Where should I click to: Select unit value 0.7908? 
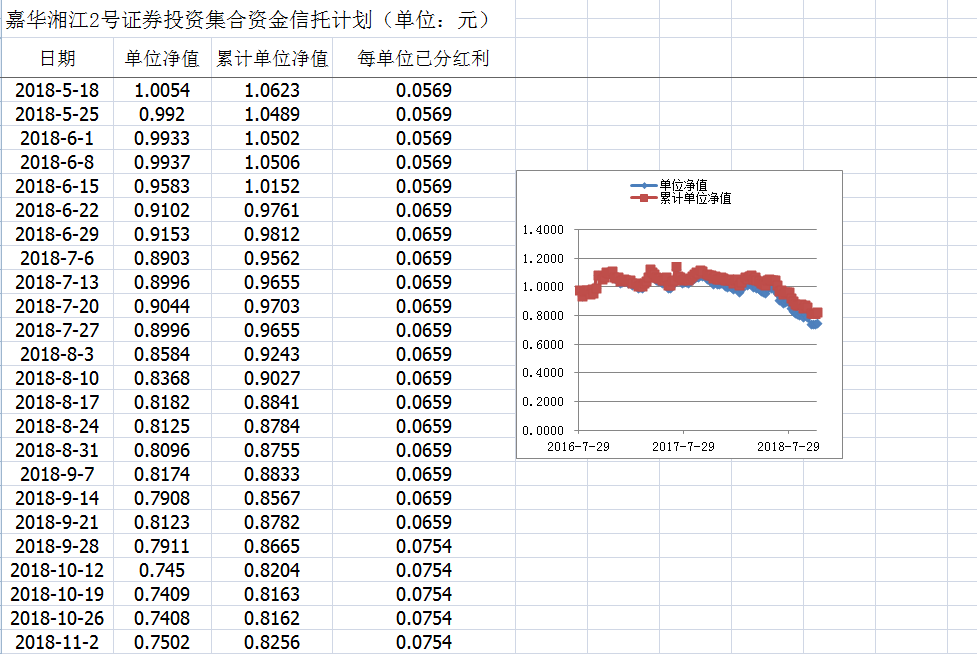162,498
